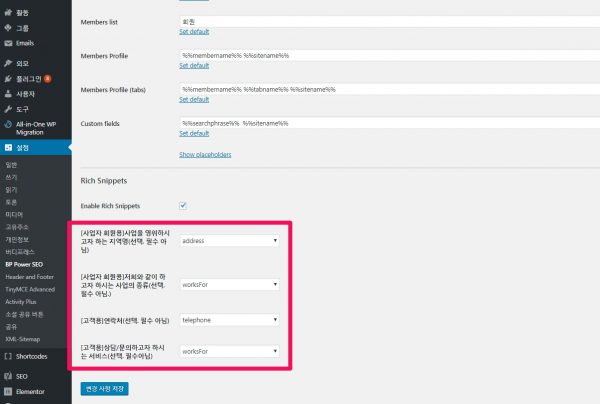The height and width of the screenshot is (404, 600).
Task: Click the plugins update count badge
Action: point(47,79)
